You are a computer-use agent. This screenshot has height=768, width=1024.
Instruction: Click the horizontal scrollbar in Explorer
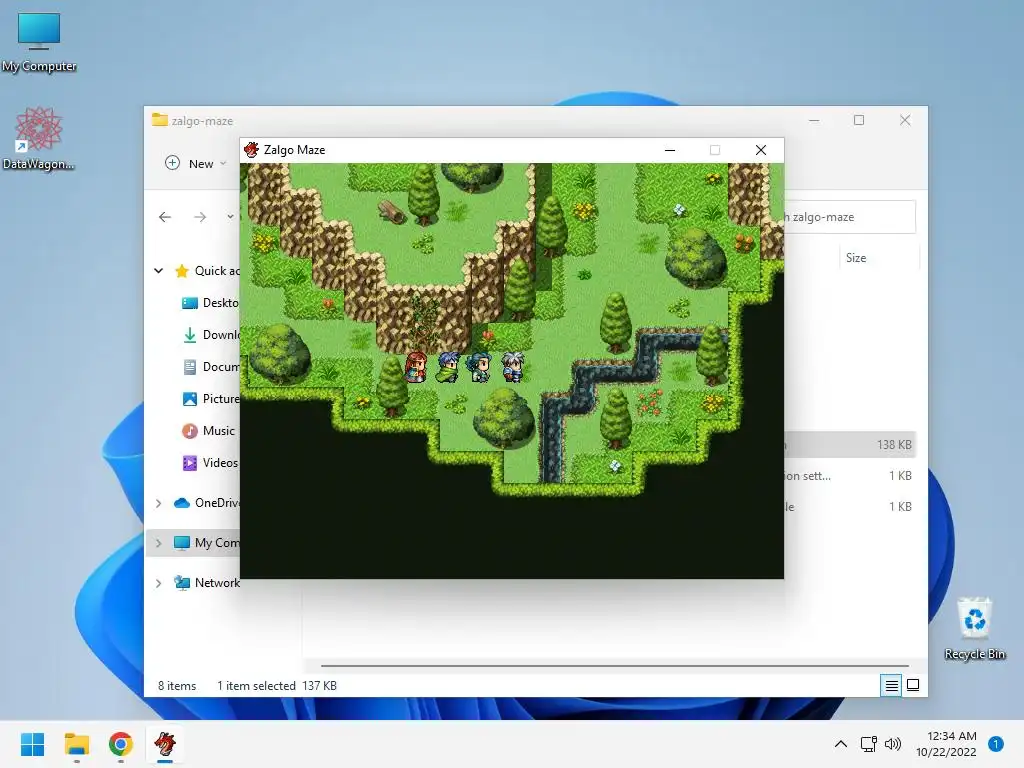615,665
